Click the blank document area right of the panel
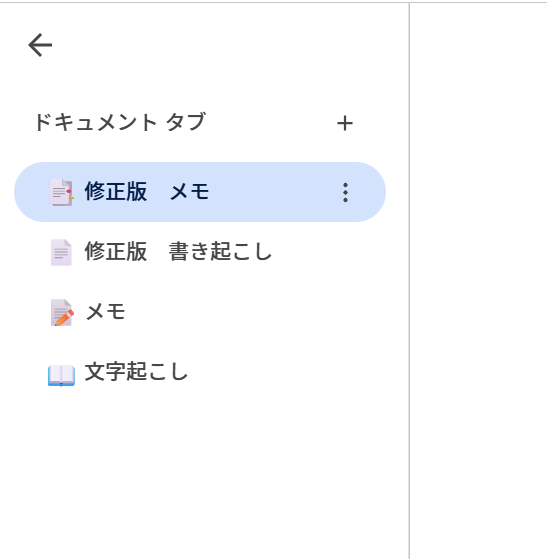Screen dimensions: 547x559 pos(479,280)
